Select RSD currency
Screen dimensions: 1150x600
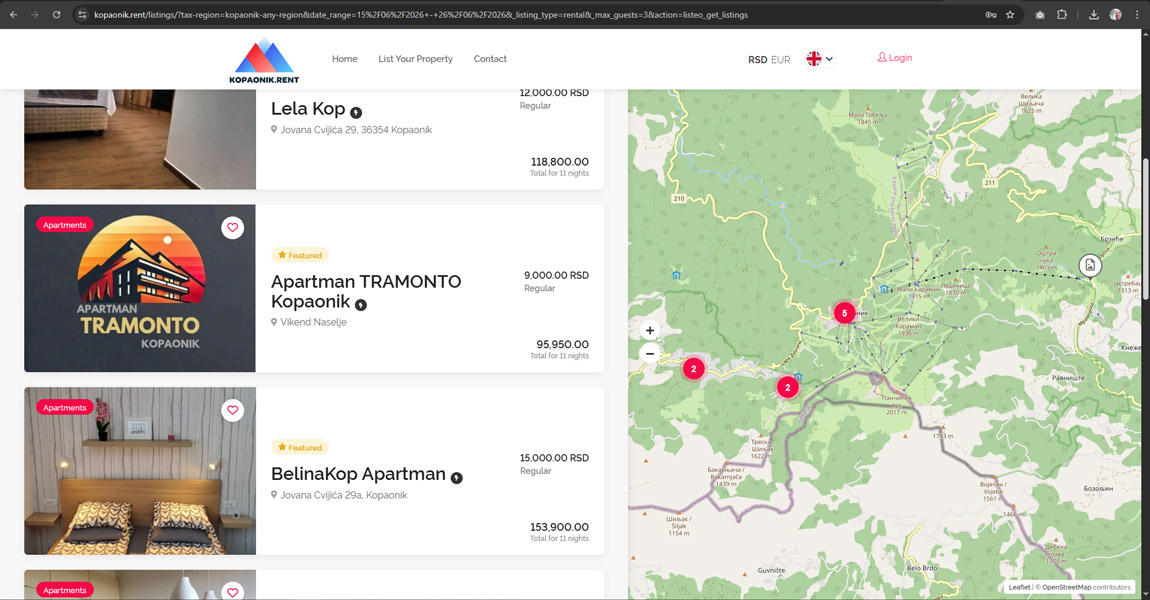(x=757, y=60)
